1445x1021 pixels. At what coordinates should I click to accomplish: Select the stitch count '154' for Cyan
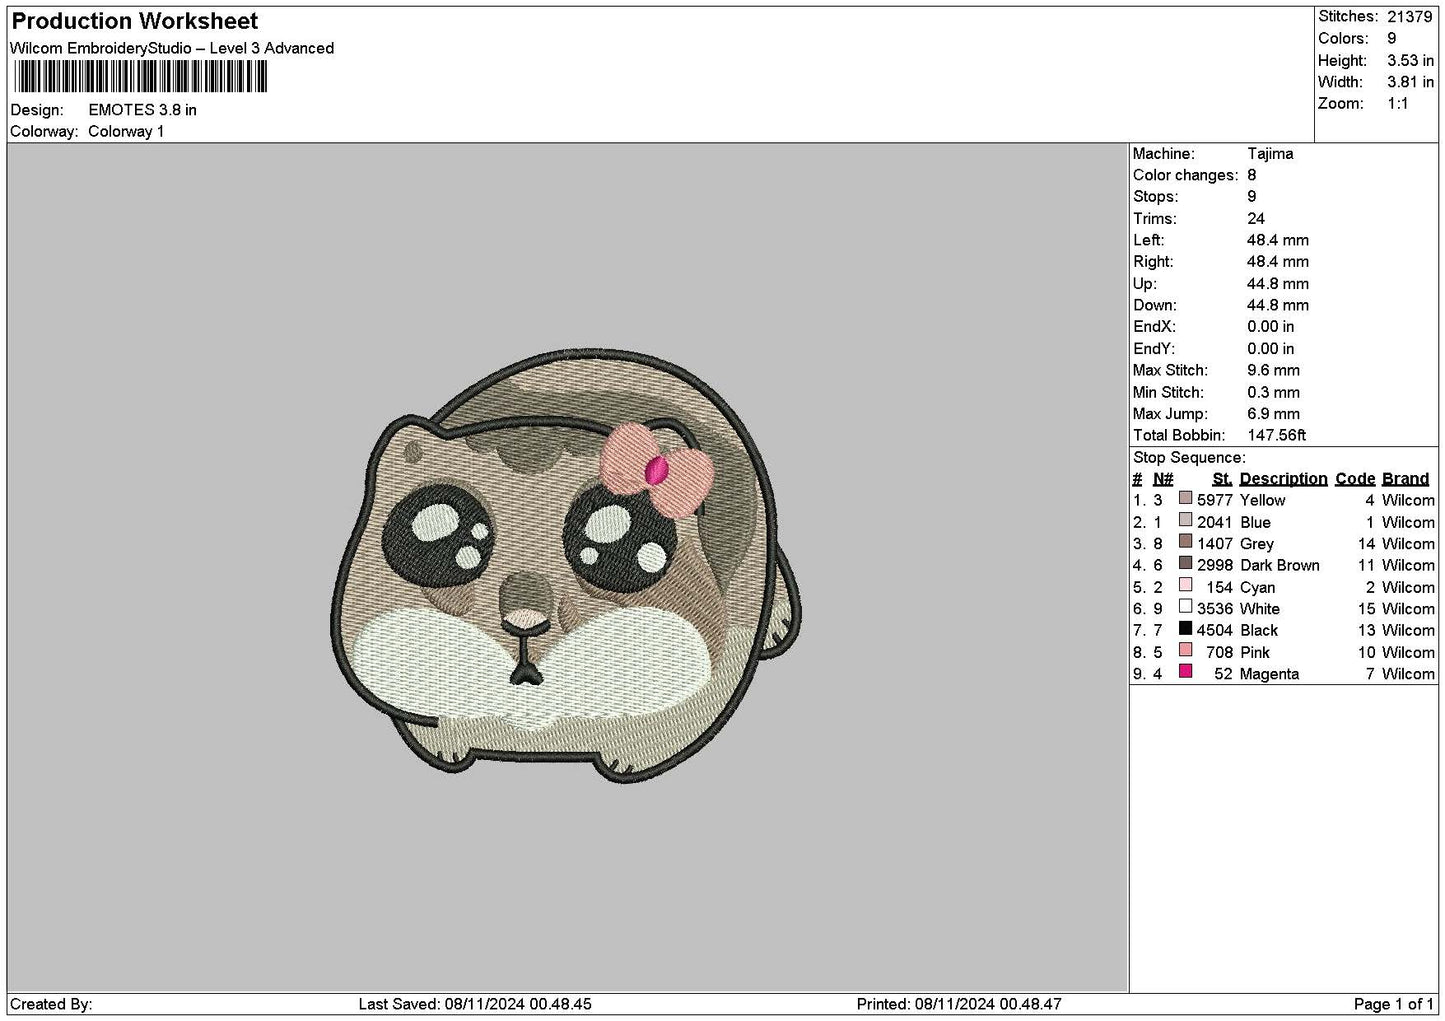(x=1219, y=587)
